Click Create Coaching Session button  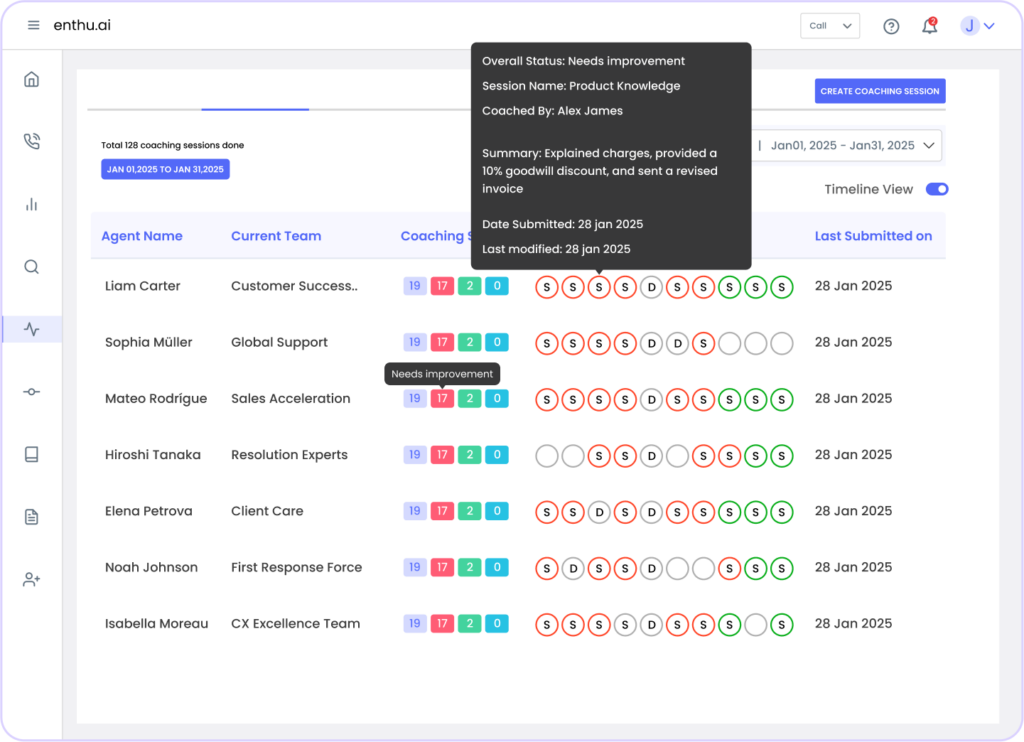click(x=880, y=91)
